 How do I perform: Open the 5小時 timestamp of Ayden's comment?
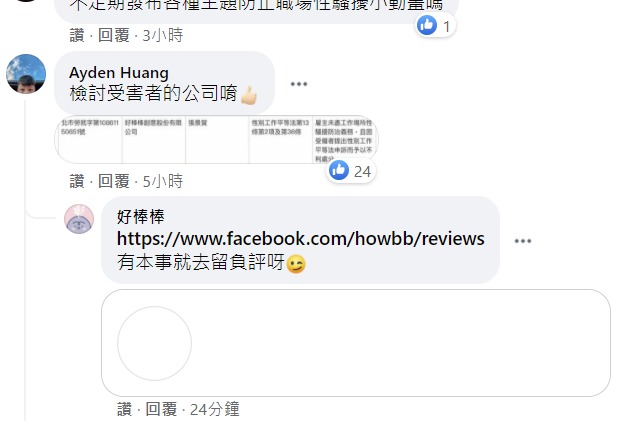click(x=163, y=181)
